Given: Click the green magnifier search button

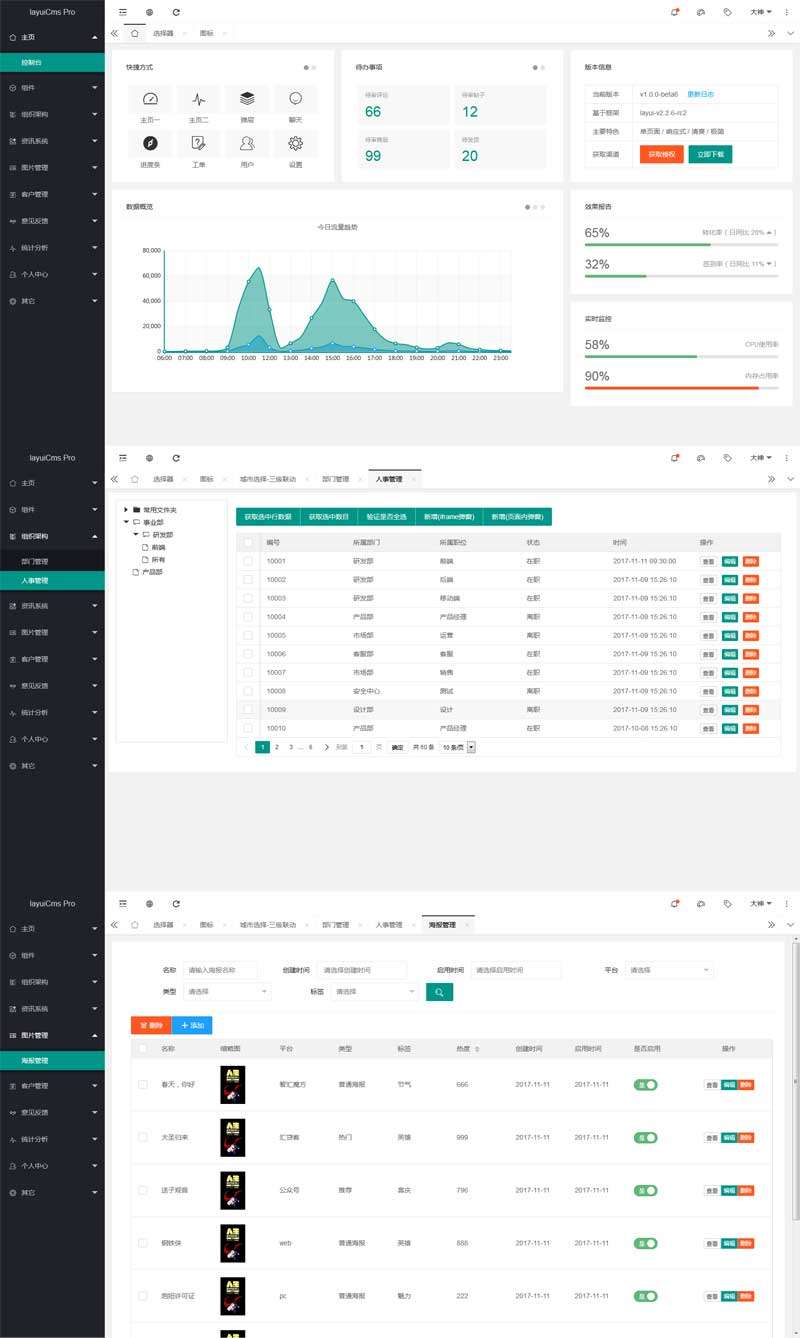Looking at the screenshot, I should (x=439, y=992).
